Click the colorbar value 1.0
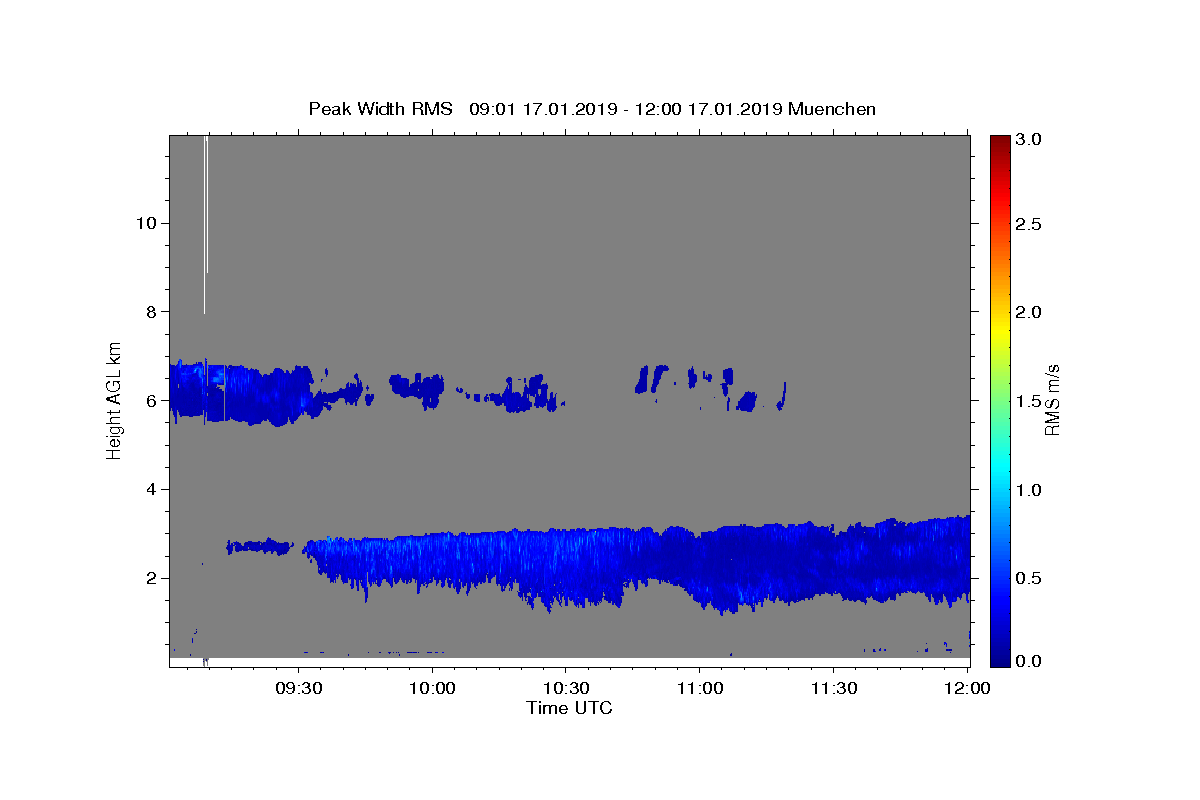Viewport: 1200px width, 800px height. tap(1030, 490)
